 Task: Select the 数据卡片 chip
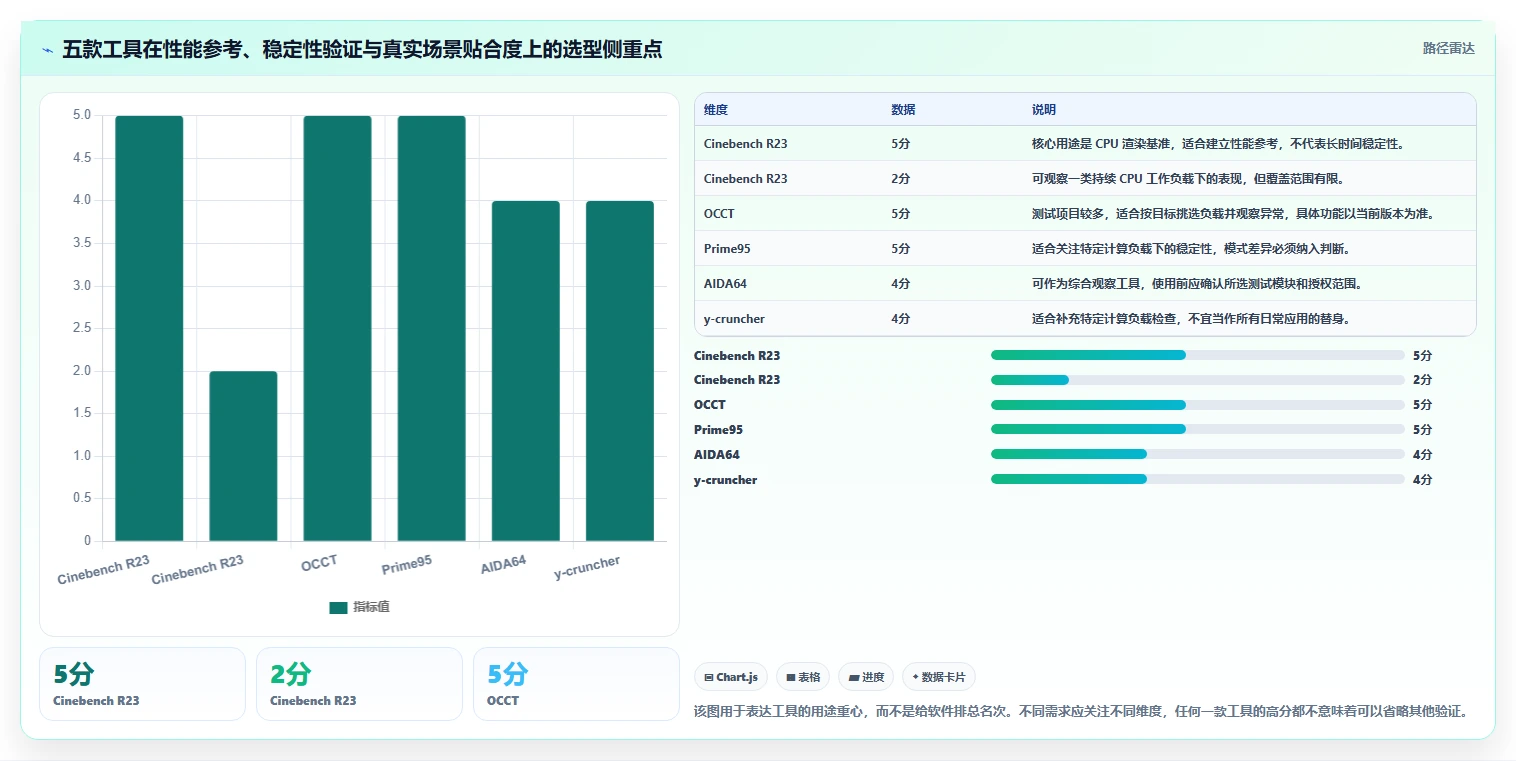coord(939,677)
